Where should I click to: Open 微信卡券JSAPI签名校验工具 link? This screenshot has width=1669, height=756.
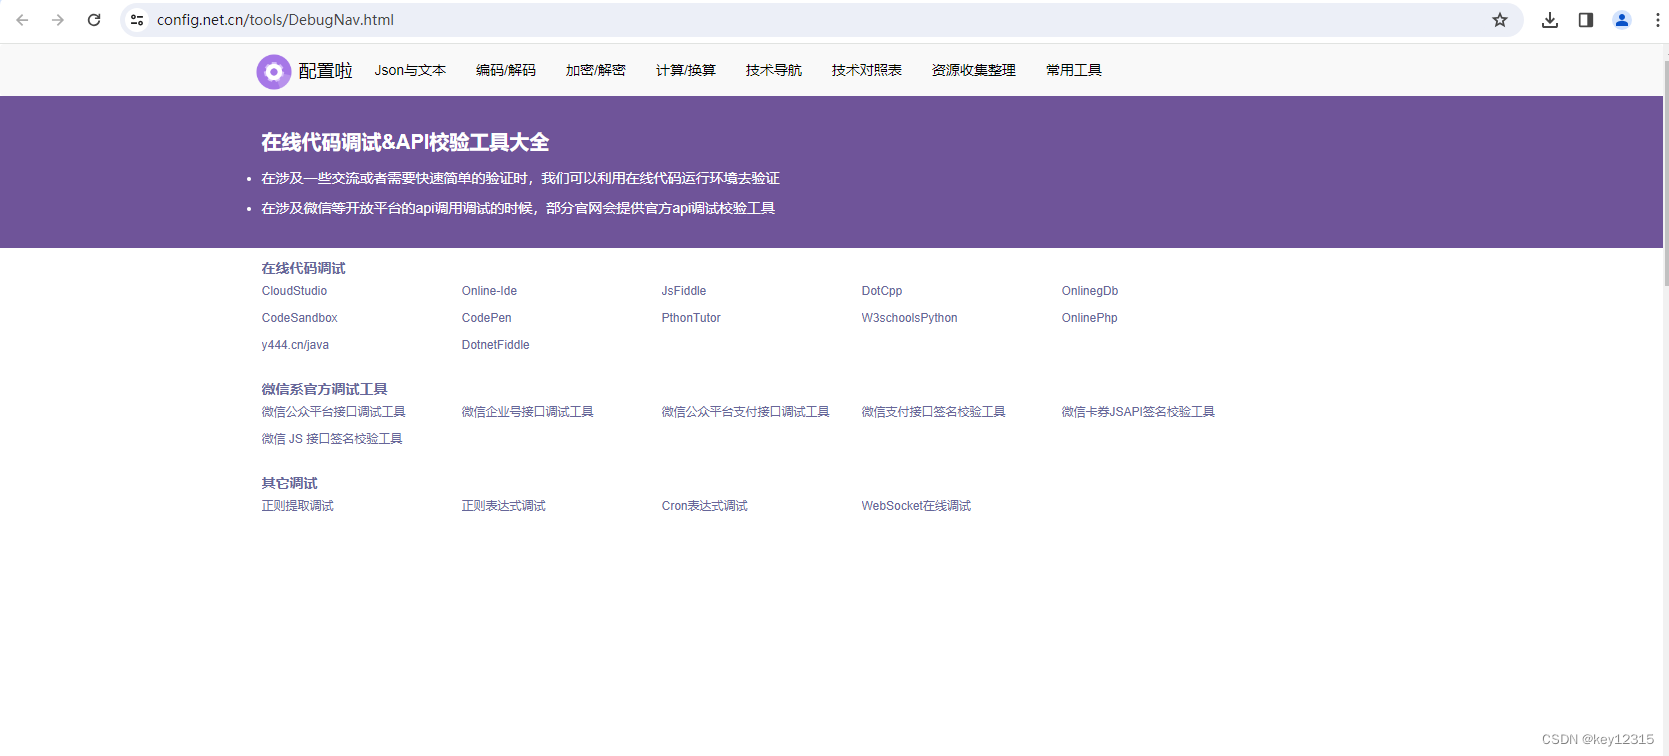[1138, 412]
